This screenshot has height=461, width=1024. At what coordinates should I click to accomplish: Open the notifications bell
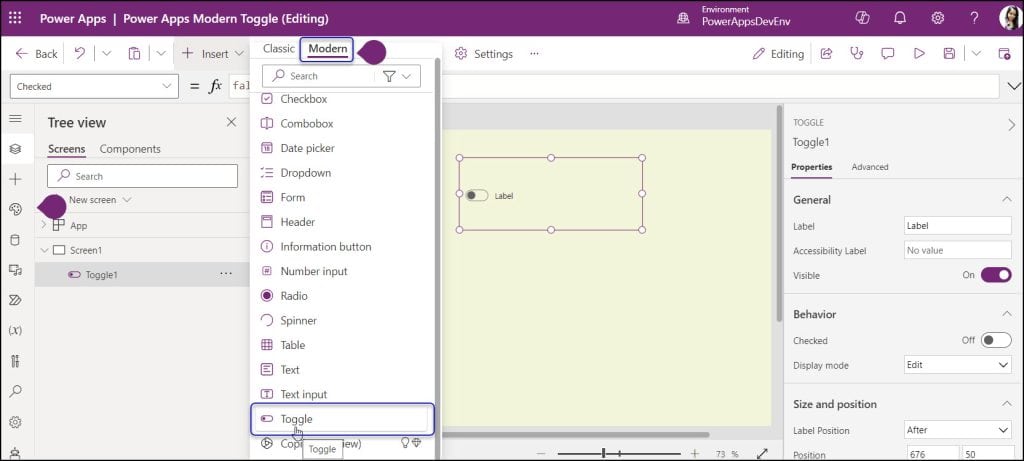[x=900, y=18]
